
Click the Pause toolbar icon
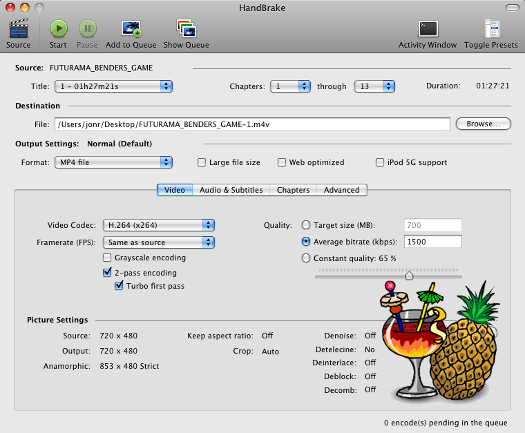pyautogui.click(x=88, y=28)
